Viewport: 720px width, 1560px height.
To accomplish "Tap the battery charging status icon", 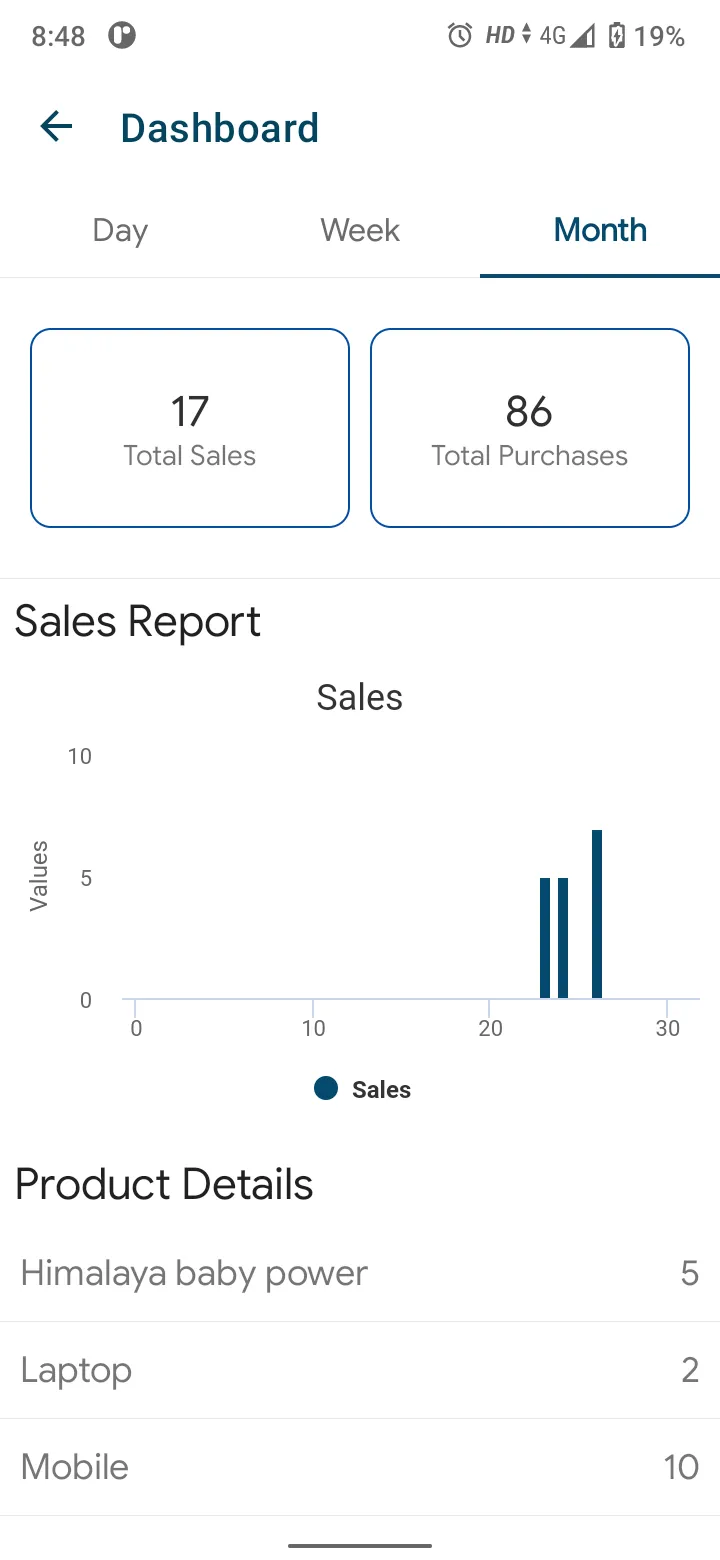I will (x=617, y=36).
